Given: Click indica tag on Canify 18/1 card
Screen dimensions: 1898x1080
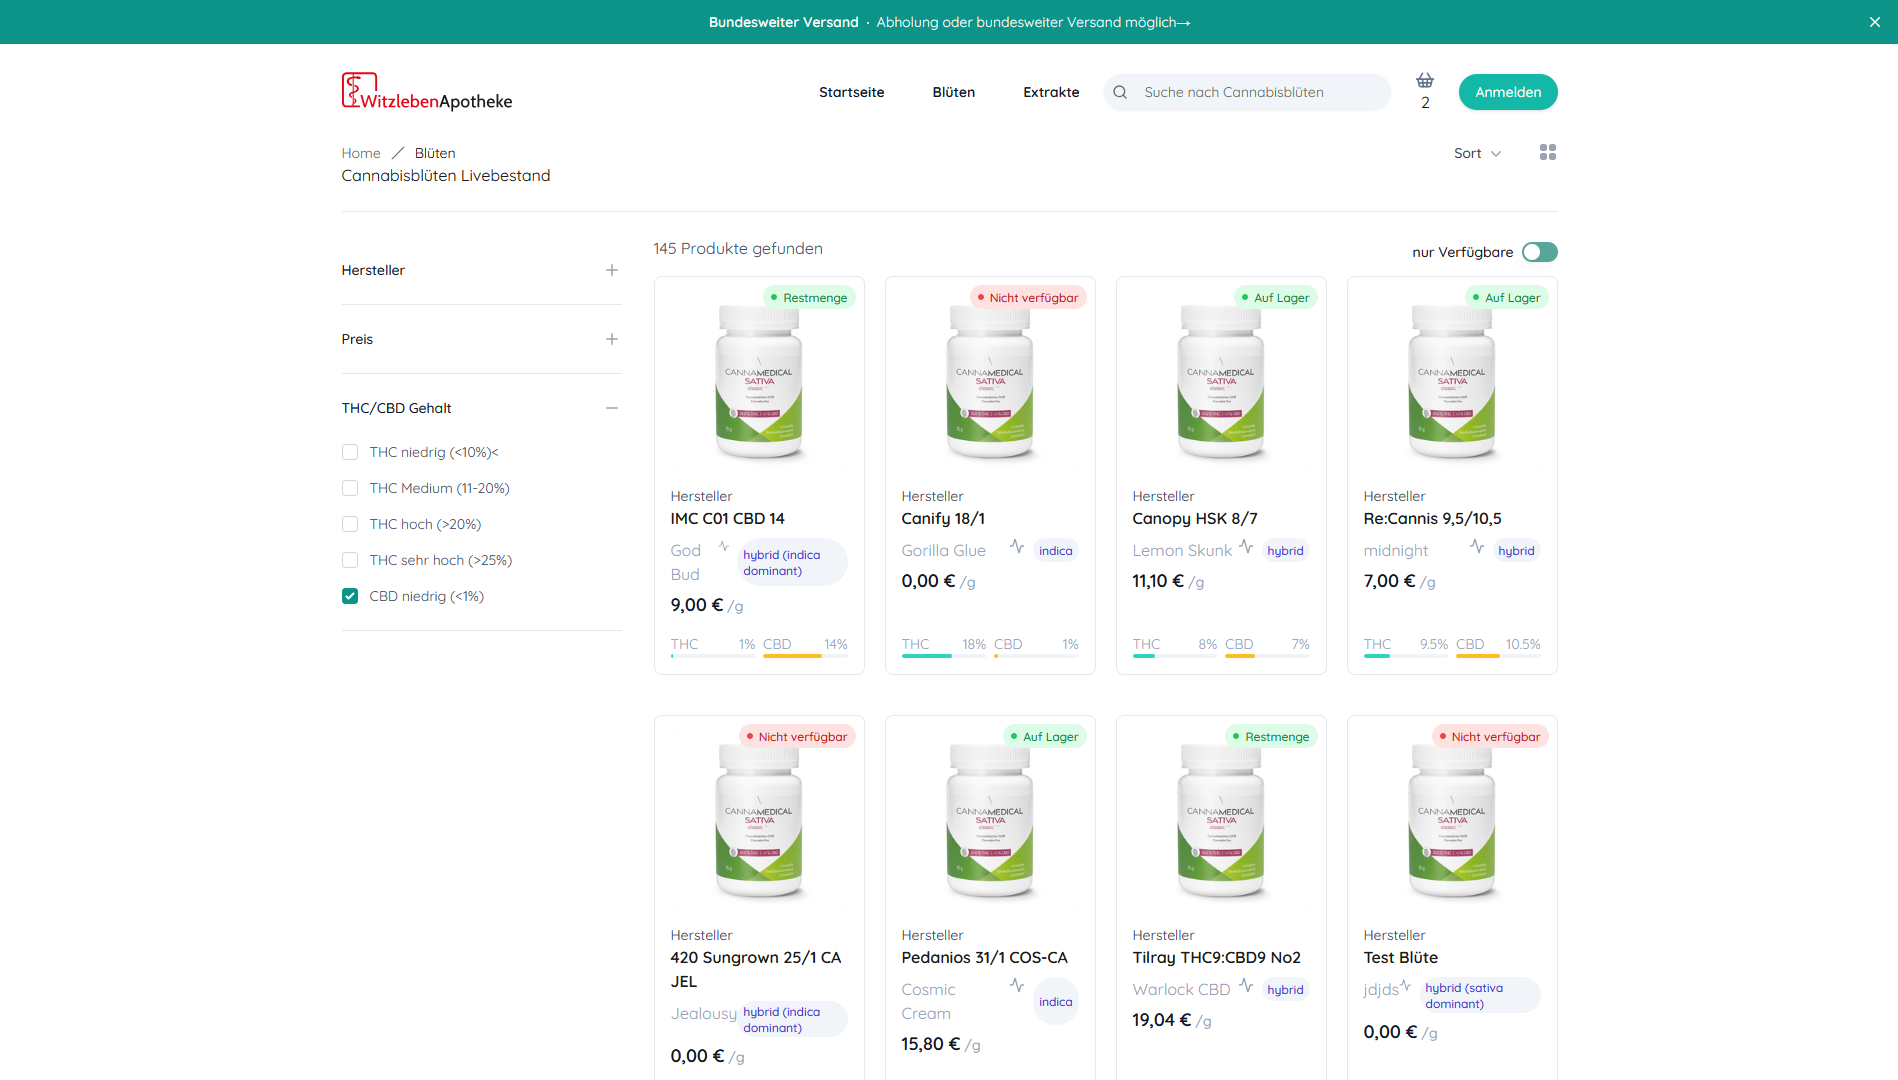Looking at the screenshot, I should [1055, 550].
